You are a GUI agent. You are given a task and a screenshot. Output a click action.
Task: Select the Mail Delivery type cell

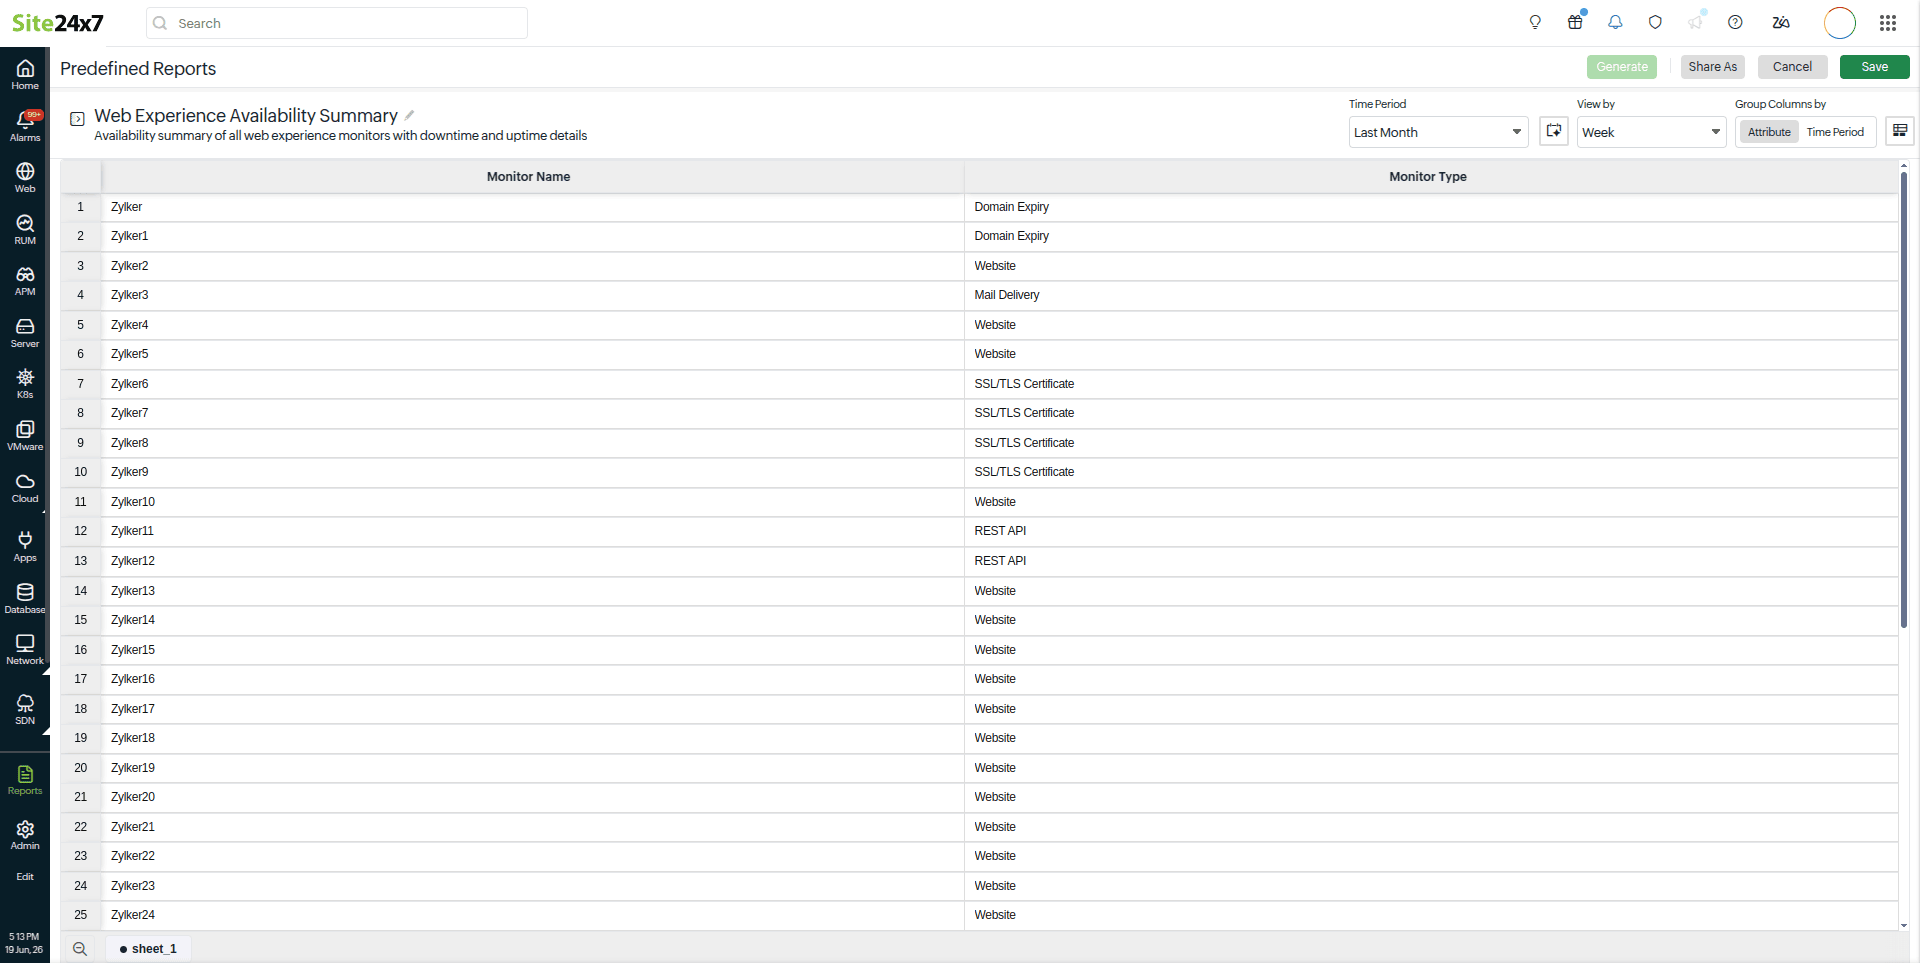coord(1431,295)
